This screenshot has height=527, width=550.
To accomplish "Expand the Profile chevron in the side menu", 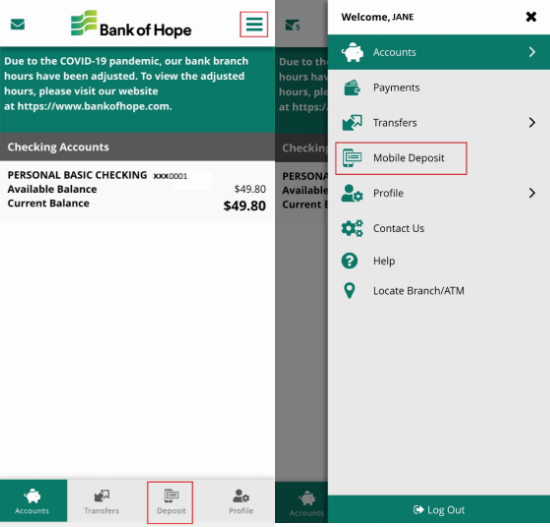I will [532, 193].
